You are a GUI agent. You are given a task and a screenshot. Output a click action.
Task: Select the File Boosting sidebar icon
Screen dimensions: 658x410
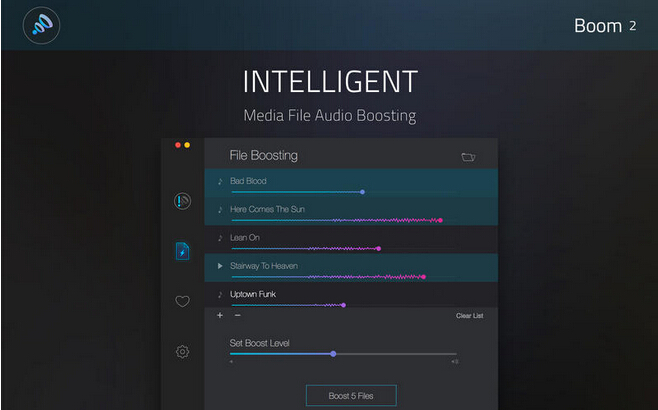(x=182, y=251)
